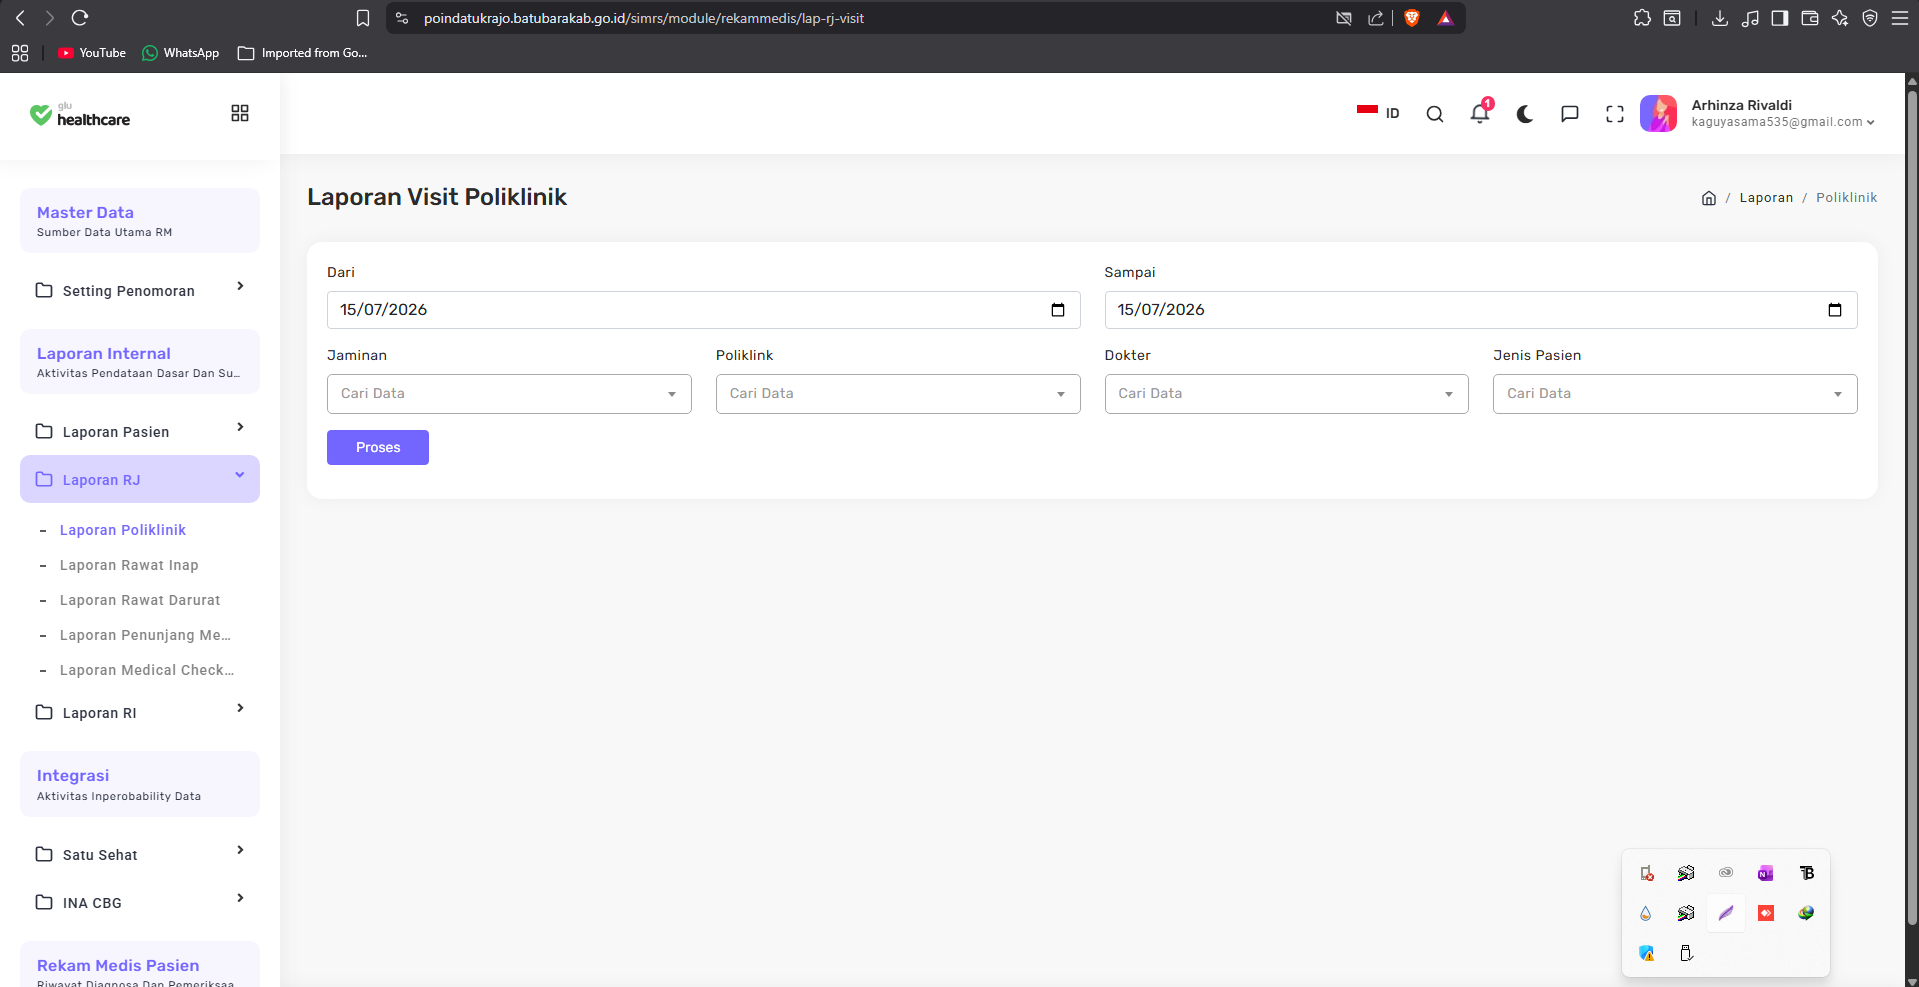Open the Sampai date picker calendar icon
The image size is (1919, 987).
click(1835, 310)
